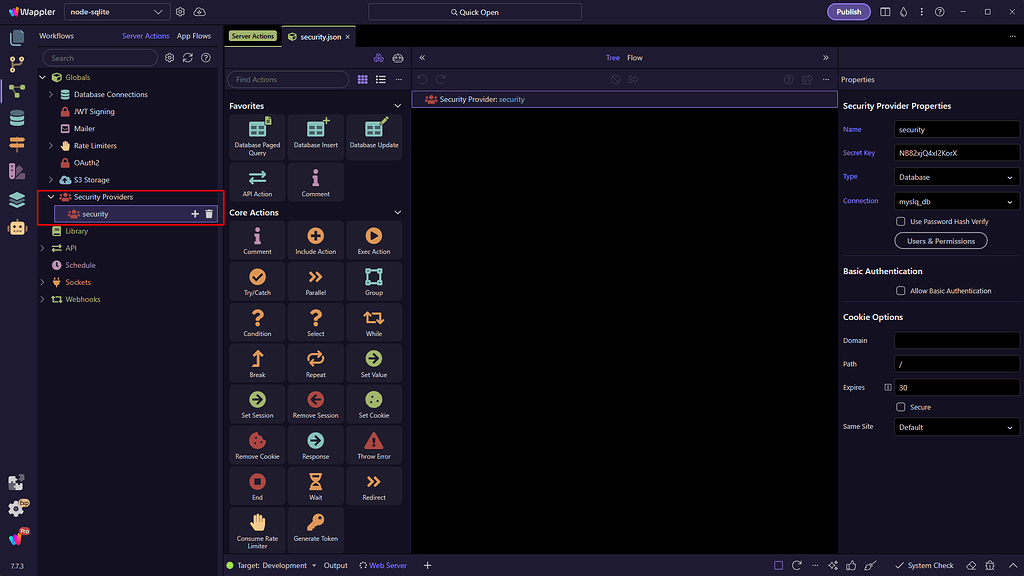Add the Set Value action
Screen dimensions: 1024x576
[x=374, y=364]
